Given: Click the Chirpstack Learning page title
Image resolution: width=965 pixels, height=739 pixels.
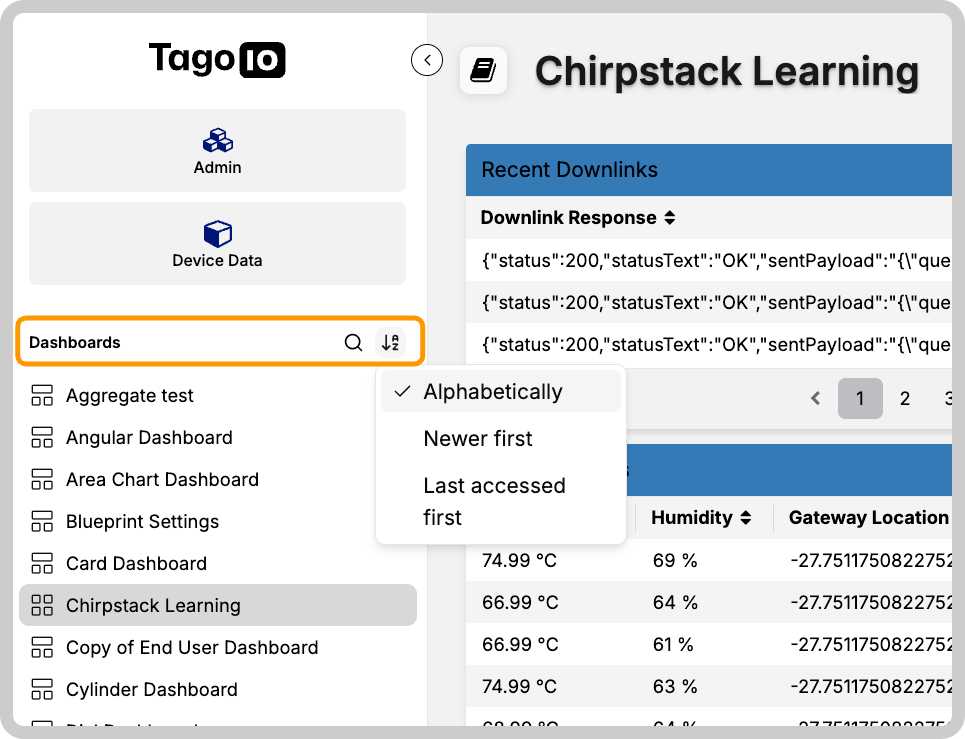Looking at the screenshot, I should 727,71.
